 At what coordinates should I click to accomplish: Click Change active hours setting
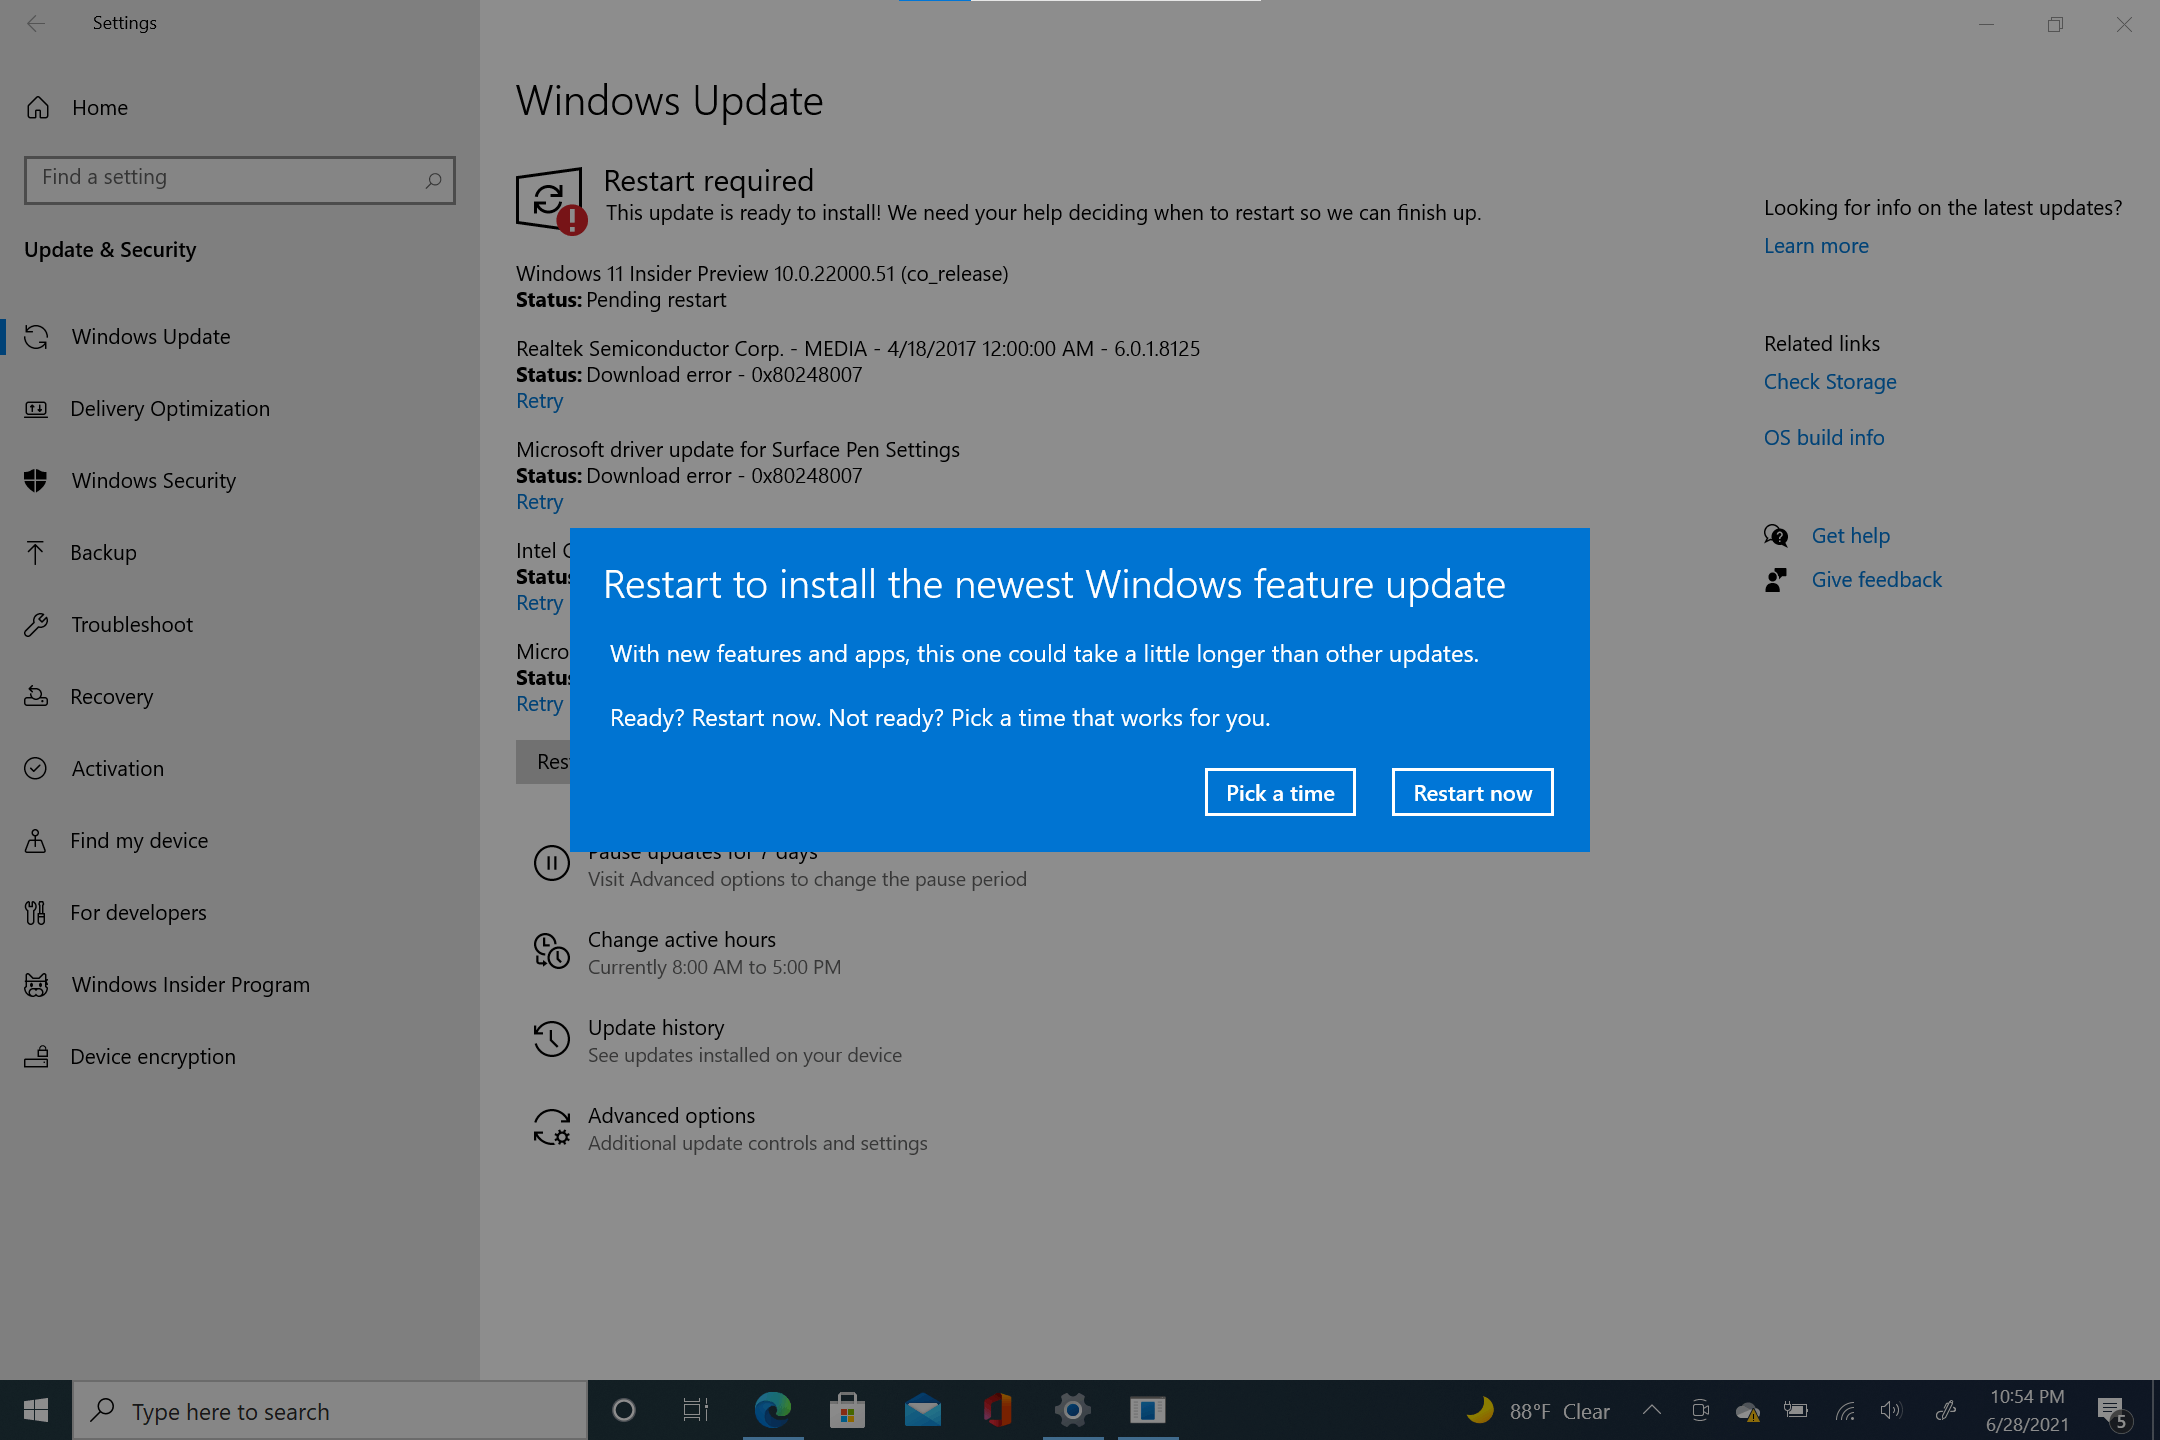pyautogui.click(x=681, y=937)
